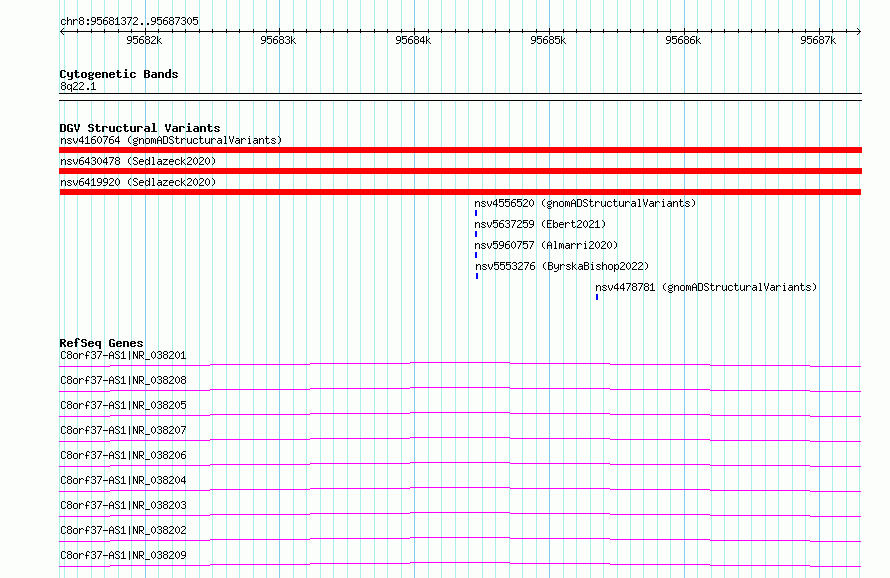The image size is (890, 578).
Task: Click the left arrow end of ruler
Action: pyautogui.click(x=62, y=31)
